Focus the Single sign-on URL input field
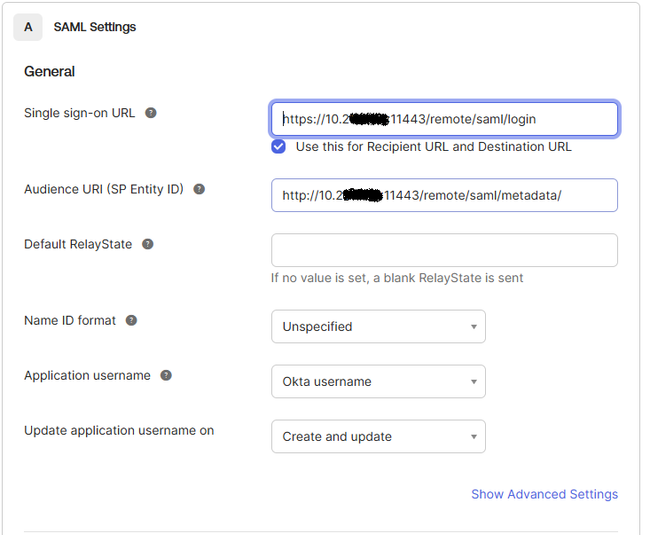 (x=444, y=119)
